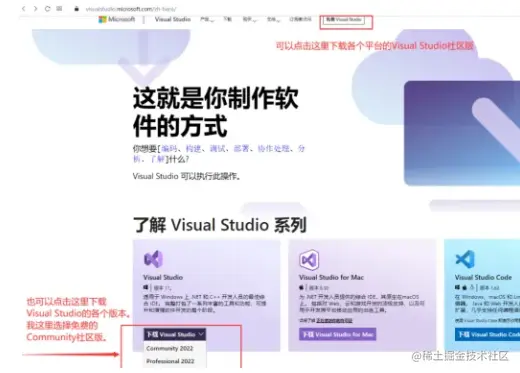Click the Microsoft logo in the header
Image resolution: width=520 pixels, height=373 pixels.
coord(117,19)
